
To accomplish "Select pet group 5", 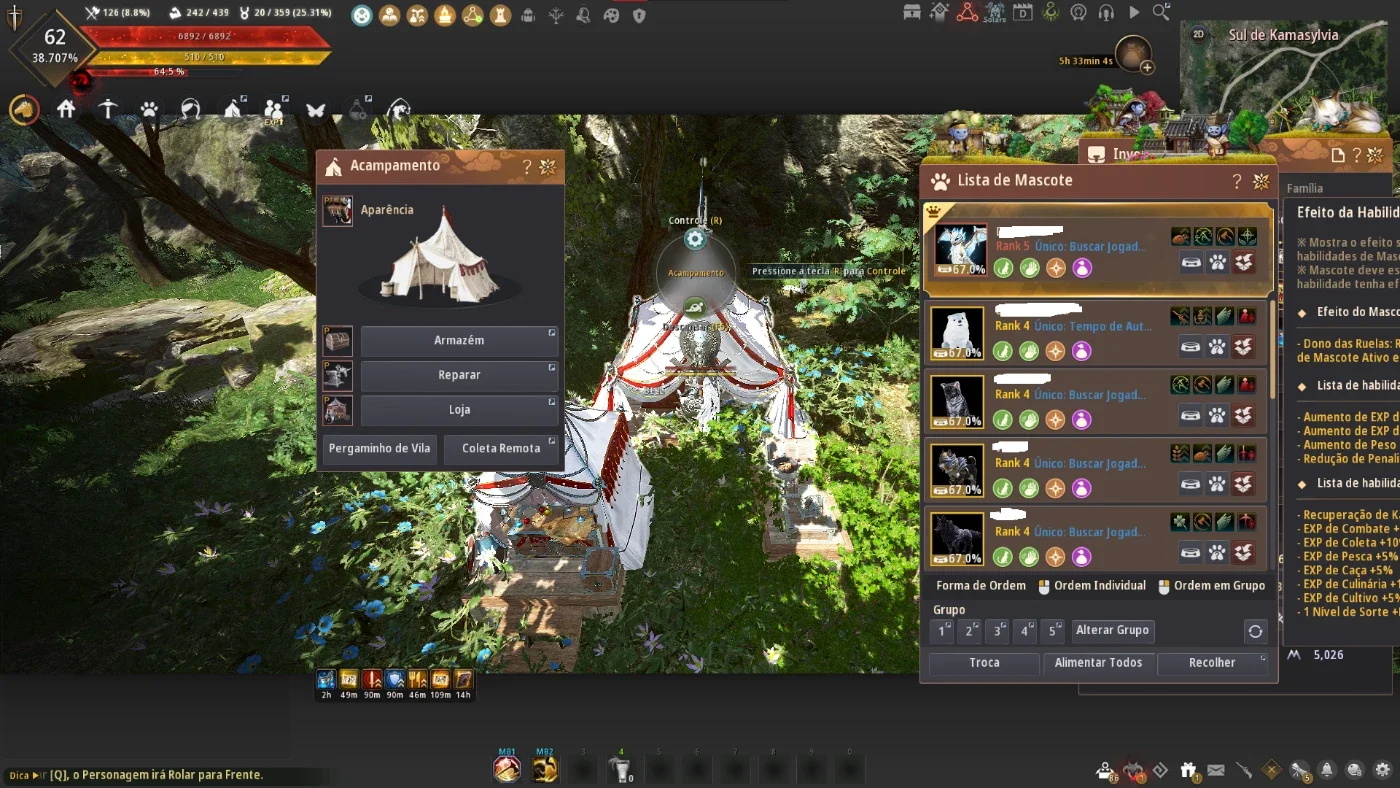I will point(1052,631).
